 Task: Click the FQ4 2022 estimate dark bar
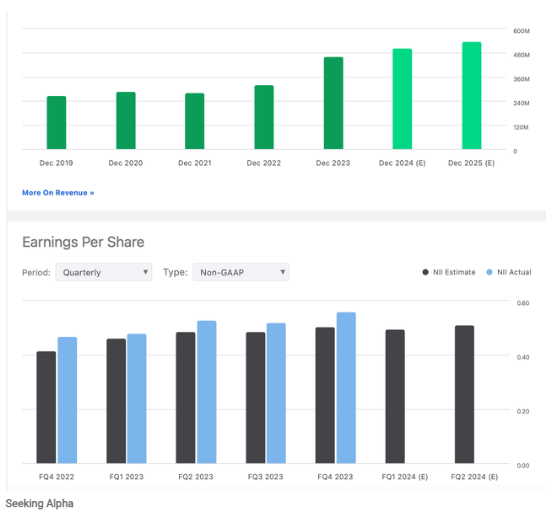click(46, 407)
